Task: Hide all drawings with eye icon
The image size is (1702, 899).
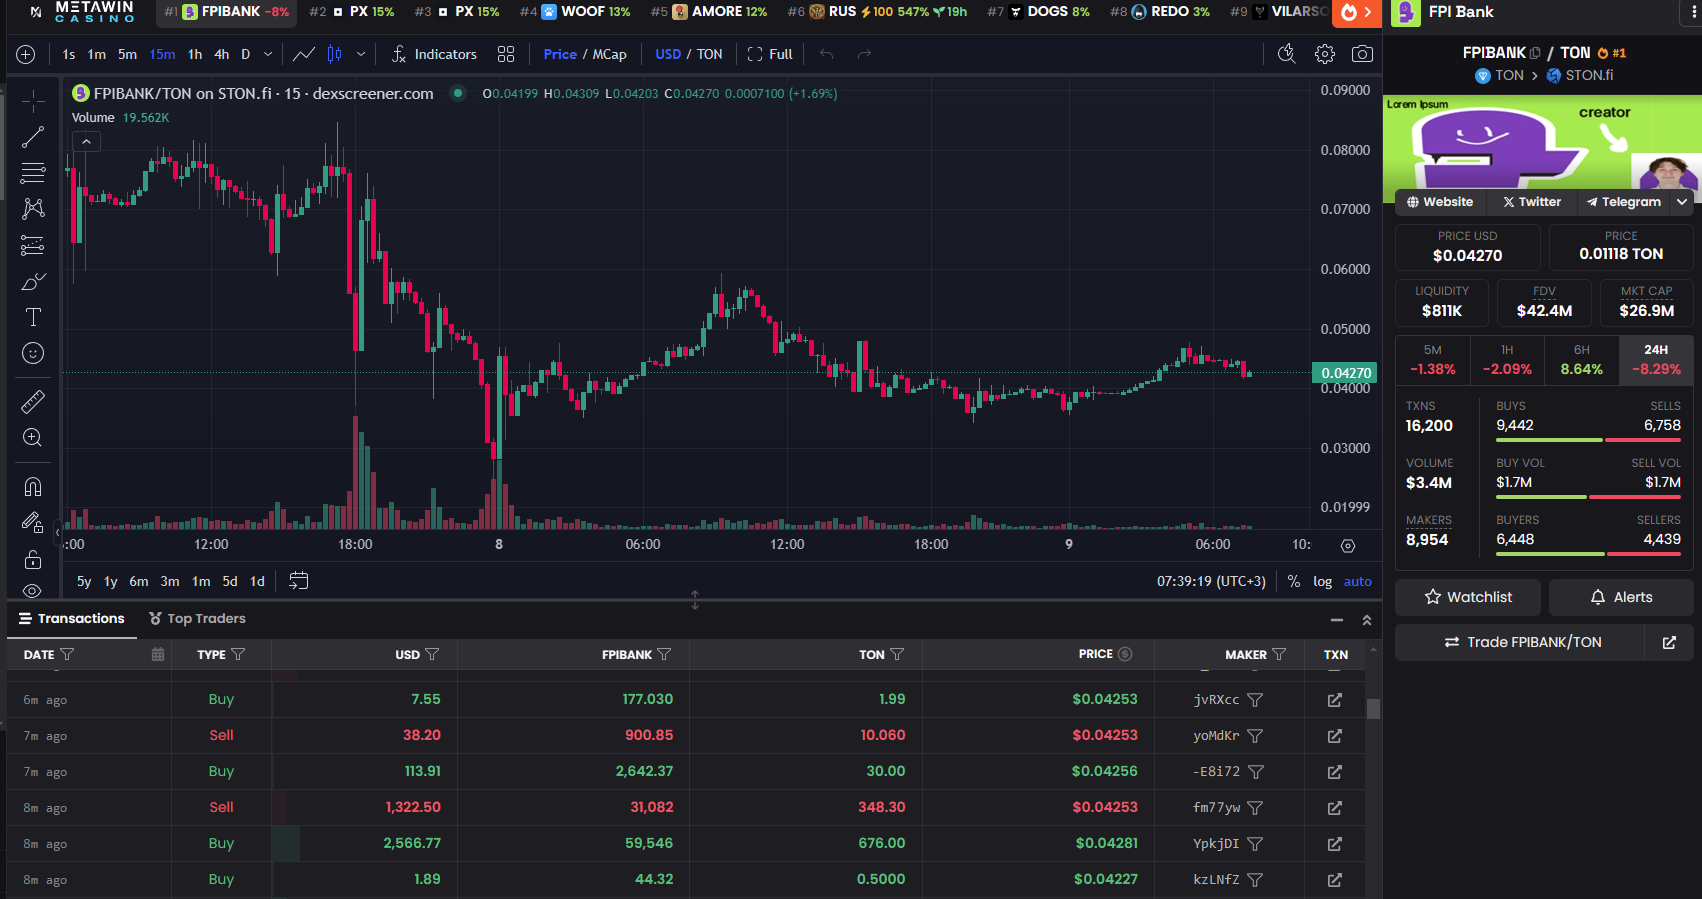Action: click(33, 590)
